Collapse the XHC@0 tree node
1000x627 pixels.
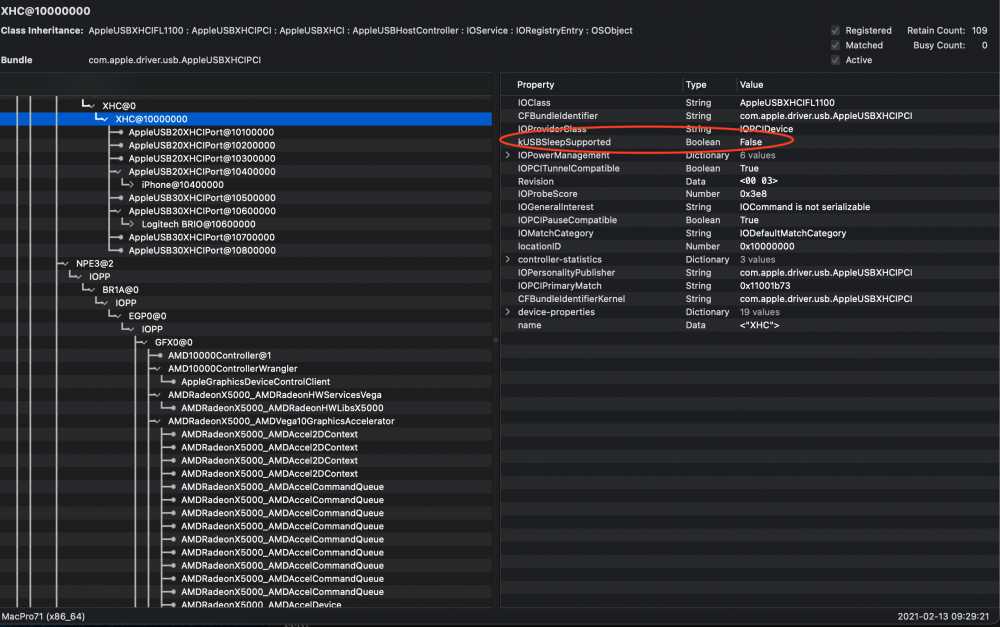[92, 106]
